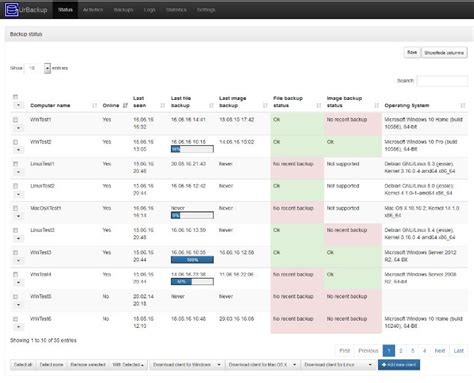Expand the WinTest2 row action dropdown
474x383 pixels.
(x=18, y=150)
